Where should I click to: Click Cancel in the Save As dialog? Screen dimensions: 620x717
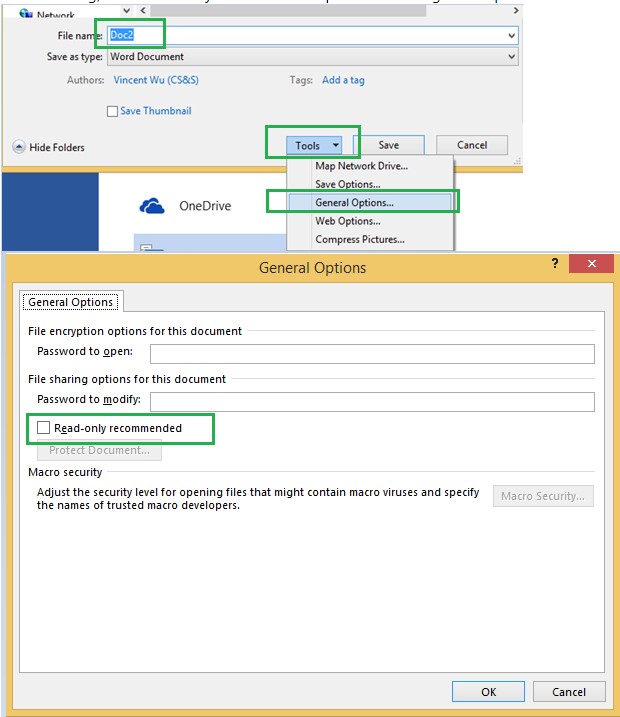click(472, 145)
